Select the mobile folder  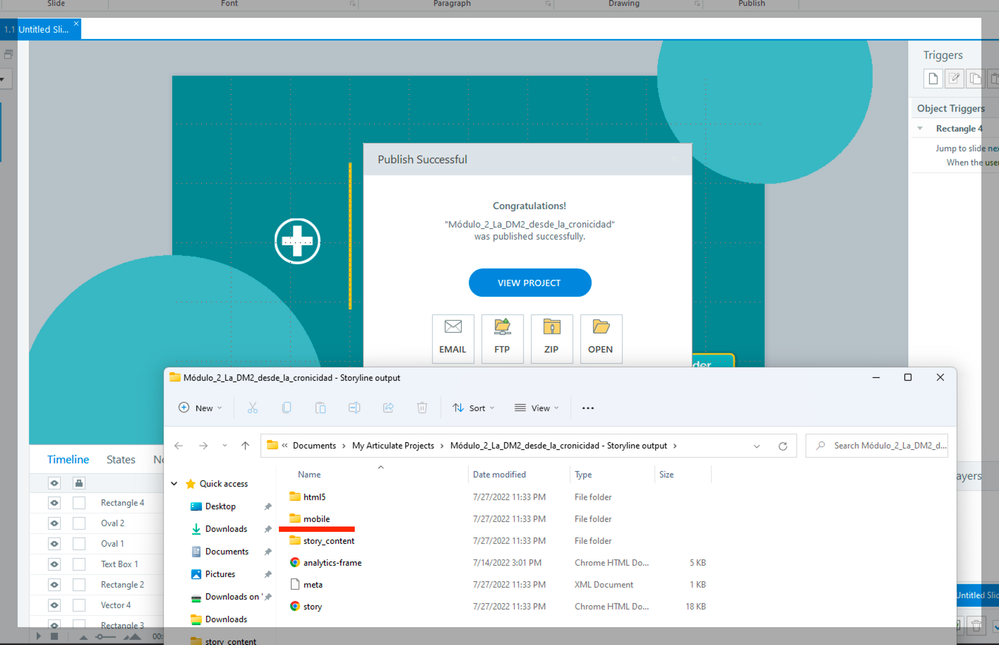pyautogui.click(x=317, y=519)
